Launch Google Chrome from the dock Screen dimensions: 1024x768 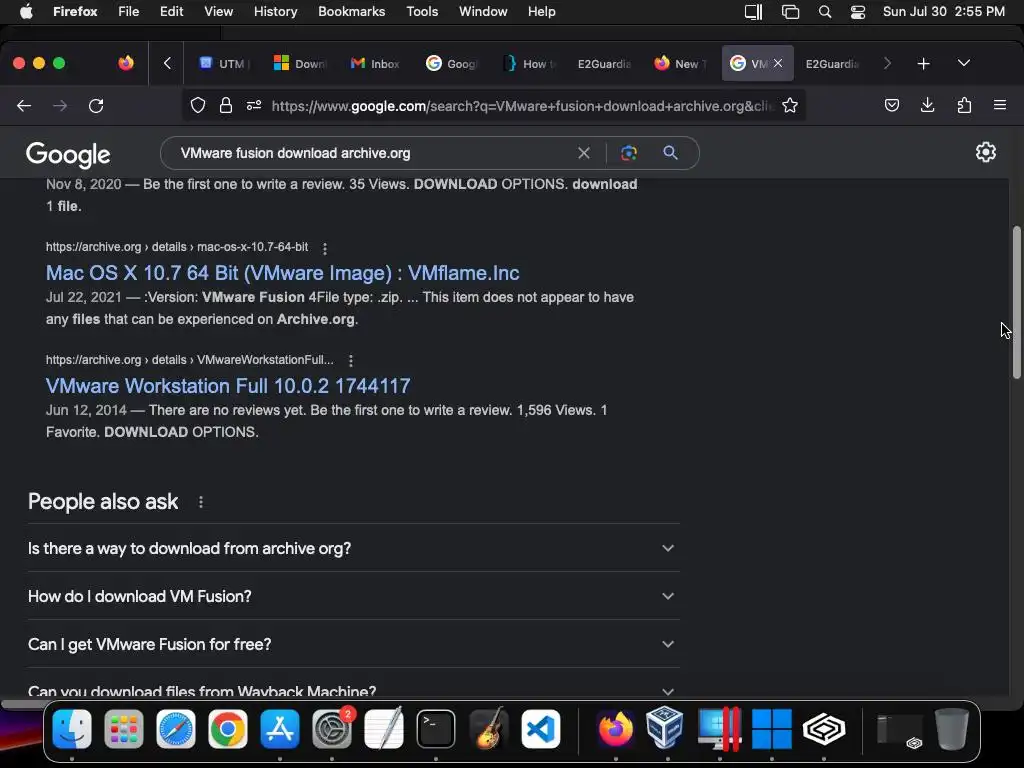228,729
